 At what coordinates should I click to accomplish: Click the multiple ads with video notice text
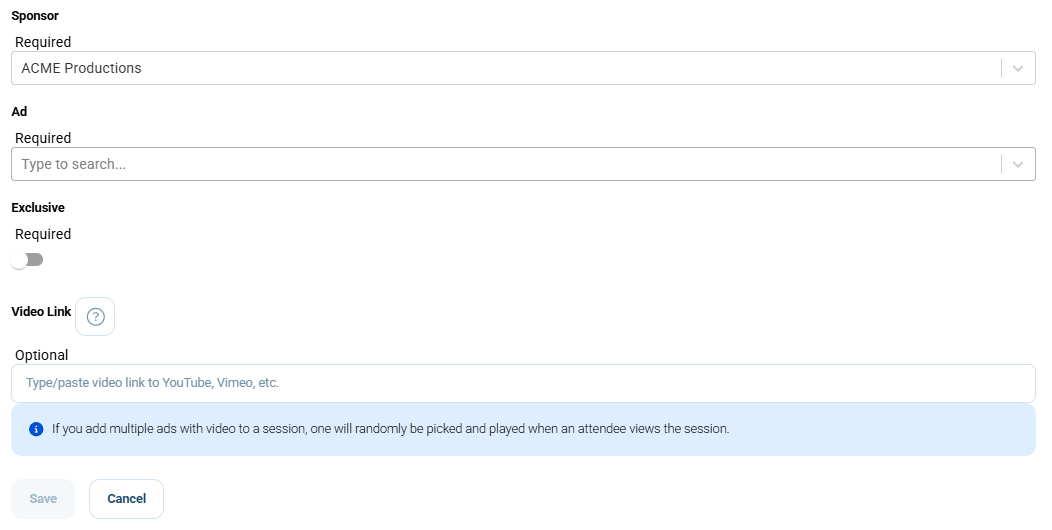click(390, 429)
